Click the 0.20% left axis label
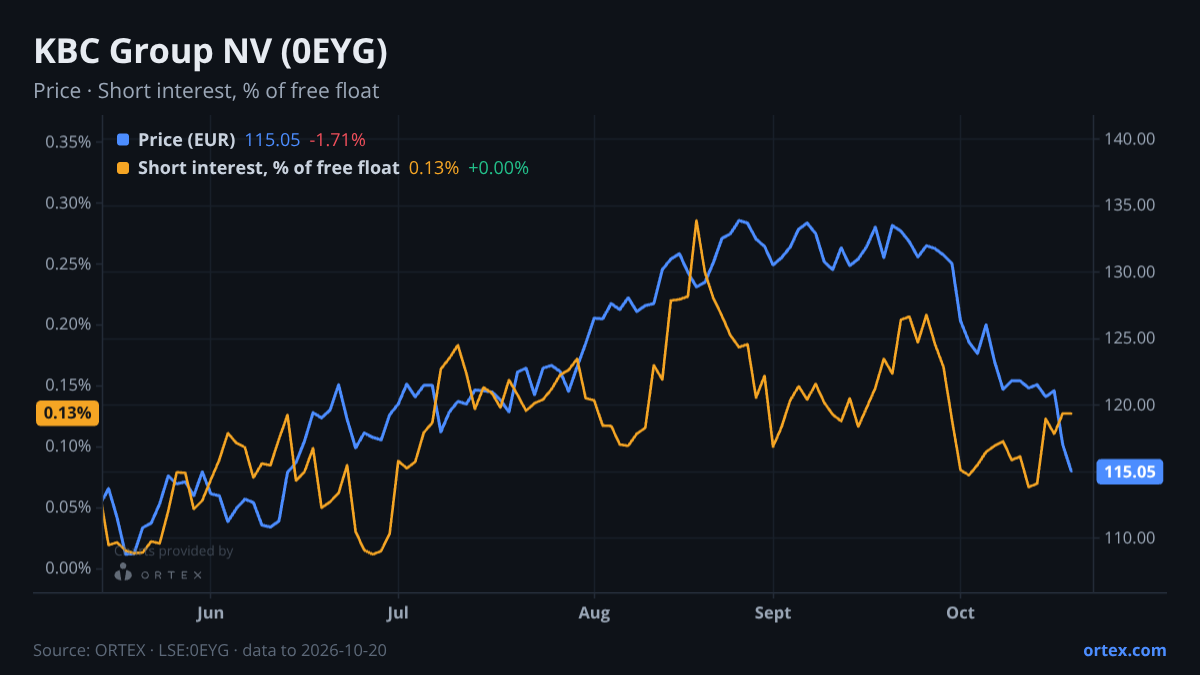1200x675 pixels. click(68, 325)
